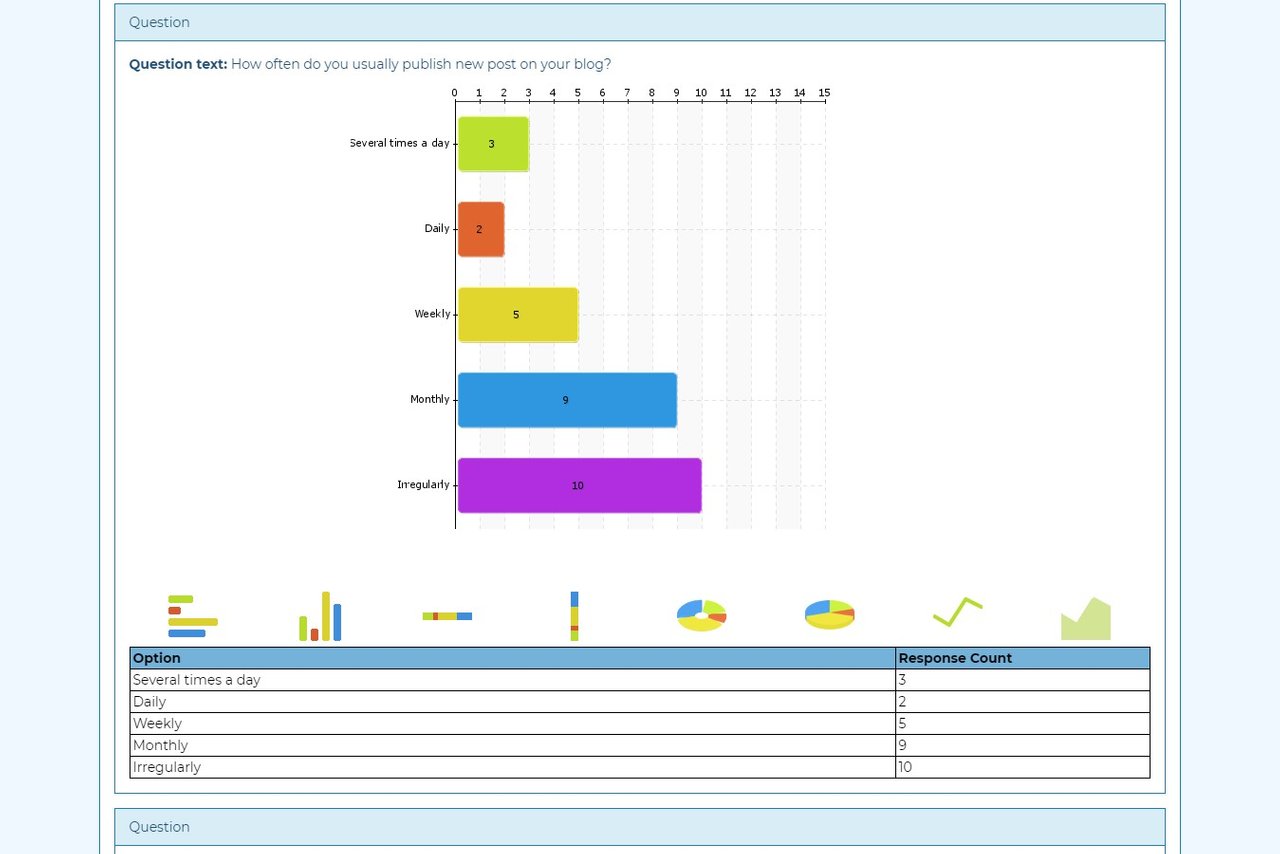This screenshot has height=854, width=1280.
Task: Click the 'Daily' chart axis label
Action: [437, 229]
